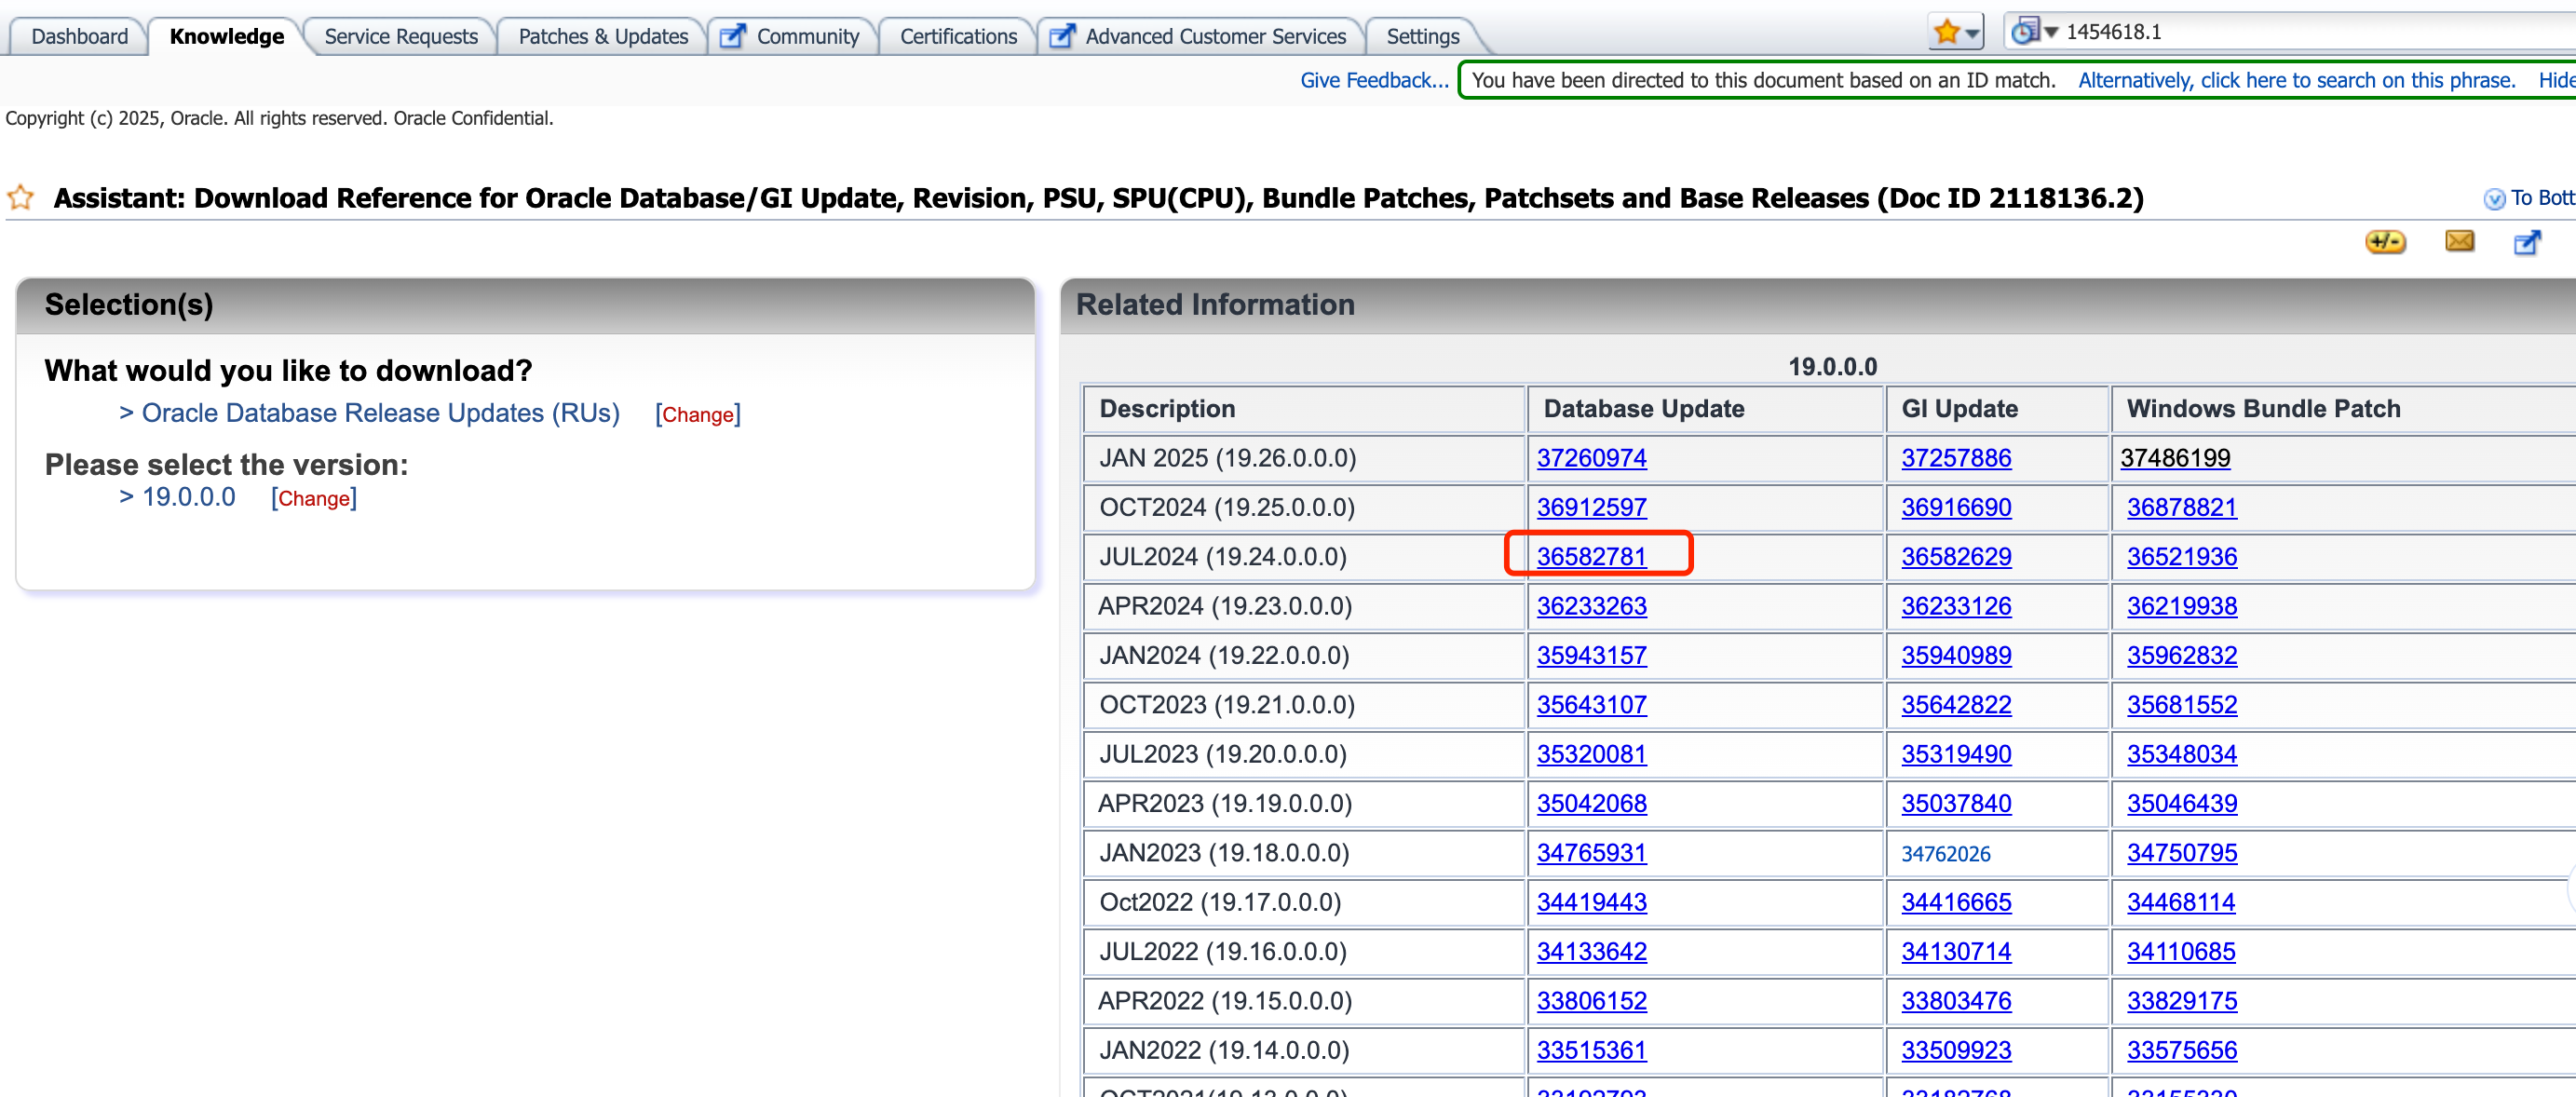Click the 'Related Information' panel header
This screenshot has width=2576, height=1097.
pyautogui.click(x=1817, y=305)
